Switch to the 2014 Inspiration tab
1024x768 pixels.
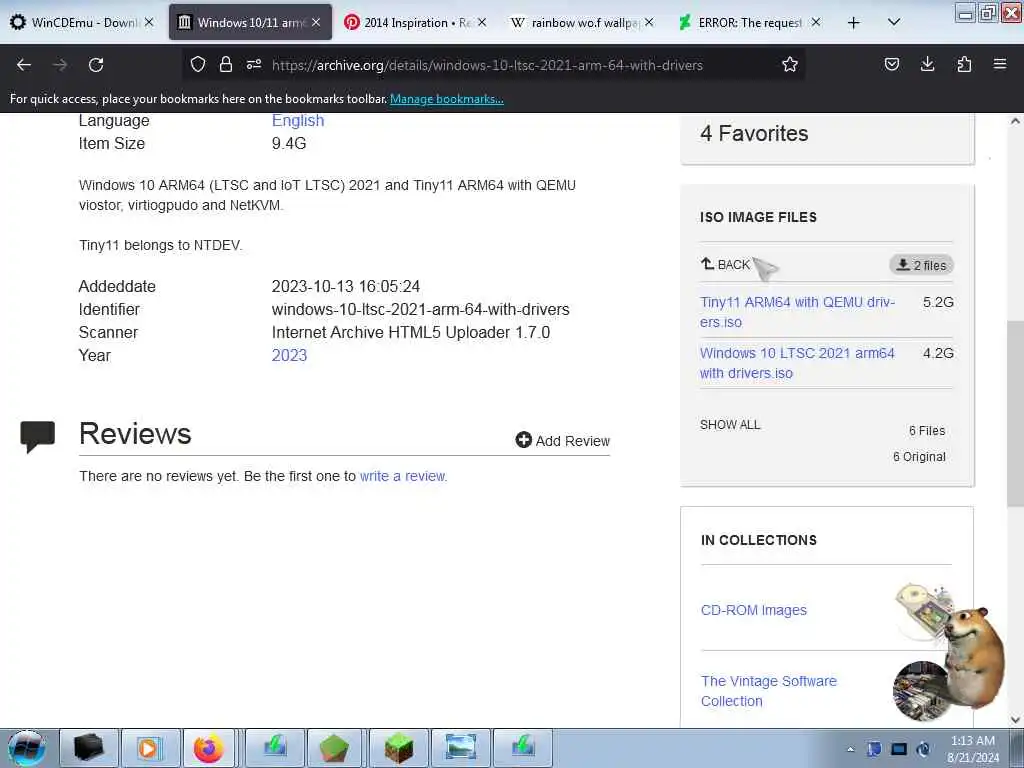(415, 22)
